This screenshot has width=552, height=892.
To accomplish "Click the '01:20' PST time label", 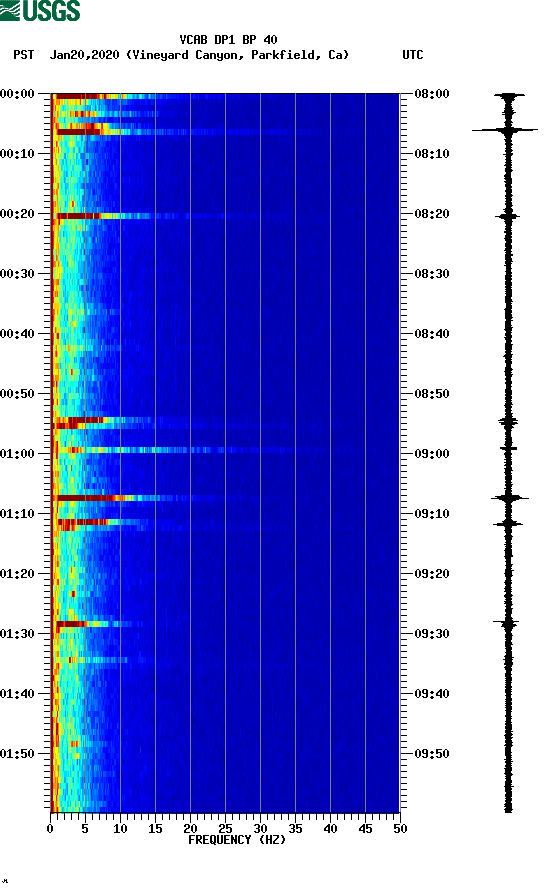I will coord(18,574).
